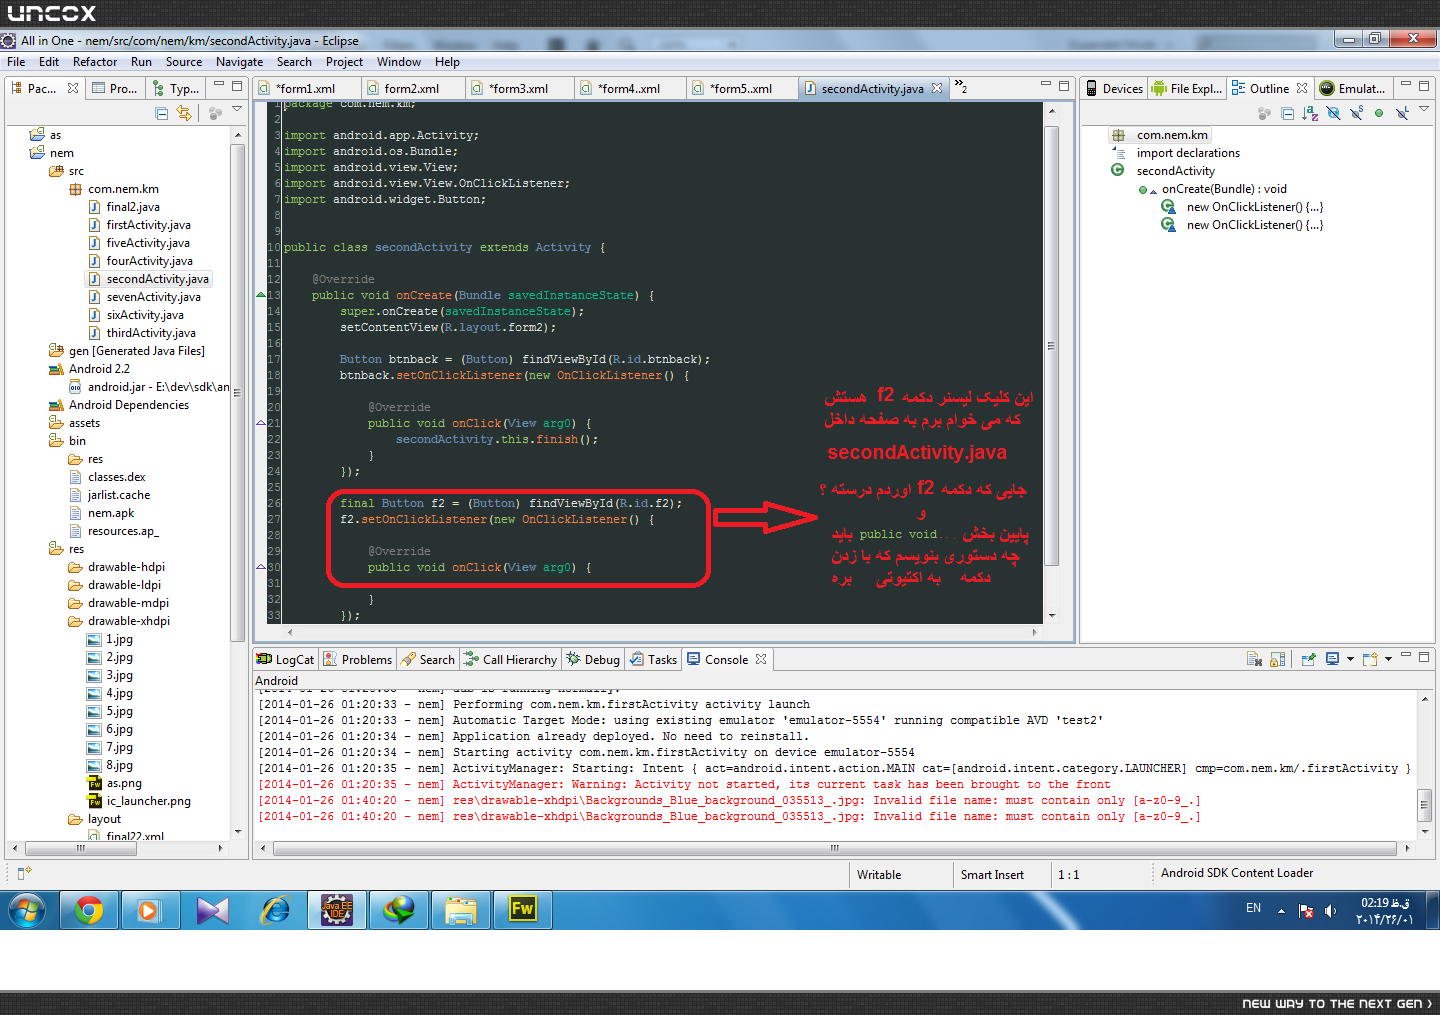Switch to form5.xml editor tab
Viewport: 1440px width, 1015px height.
coord(741,88)
